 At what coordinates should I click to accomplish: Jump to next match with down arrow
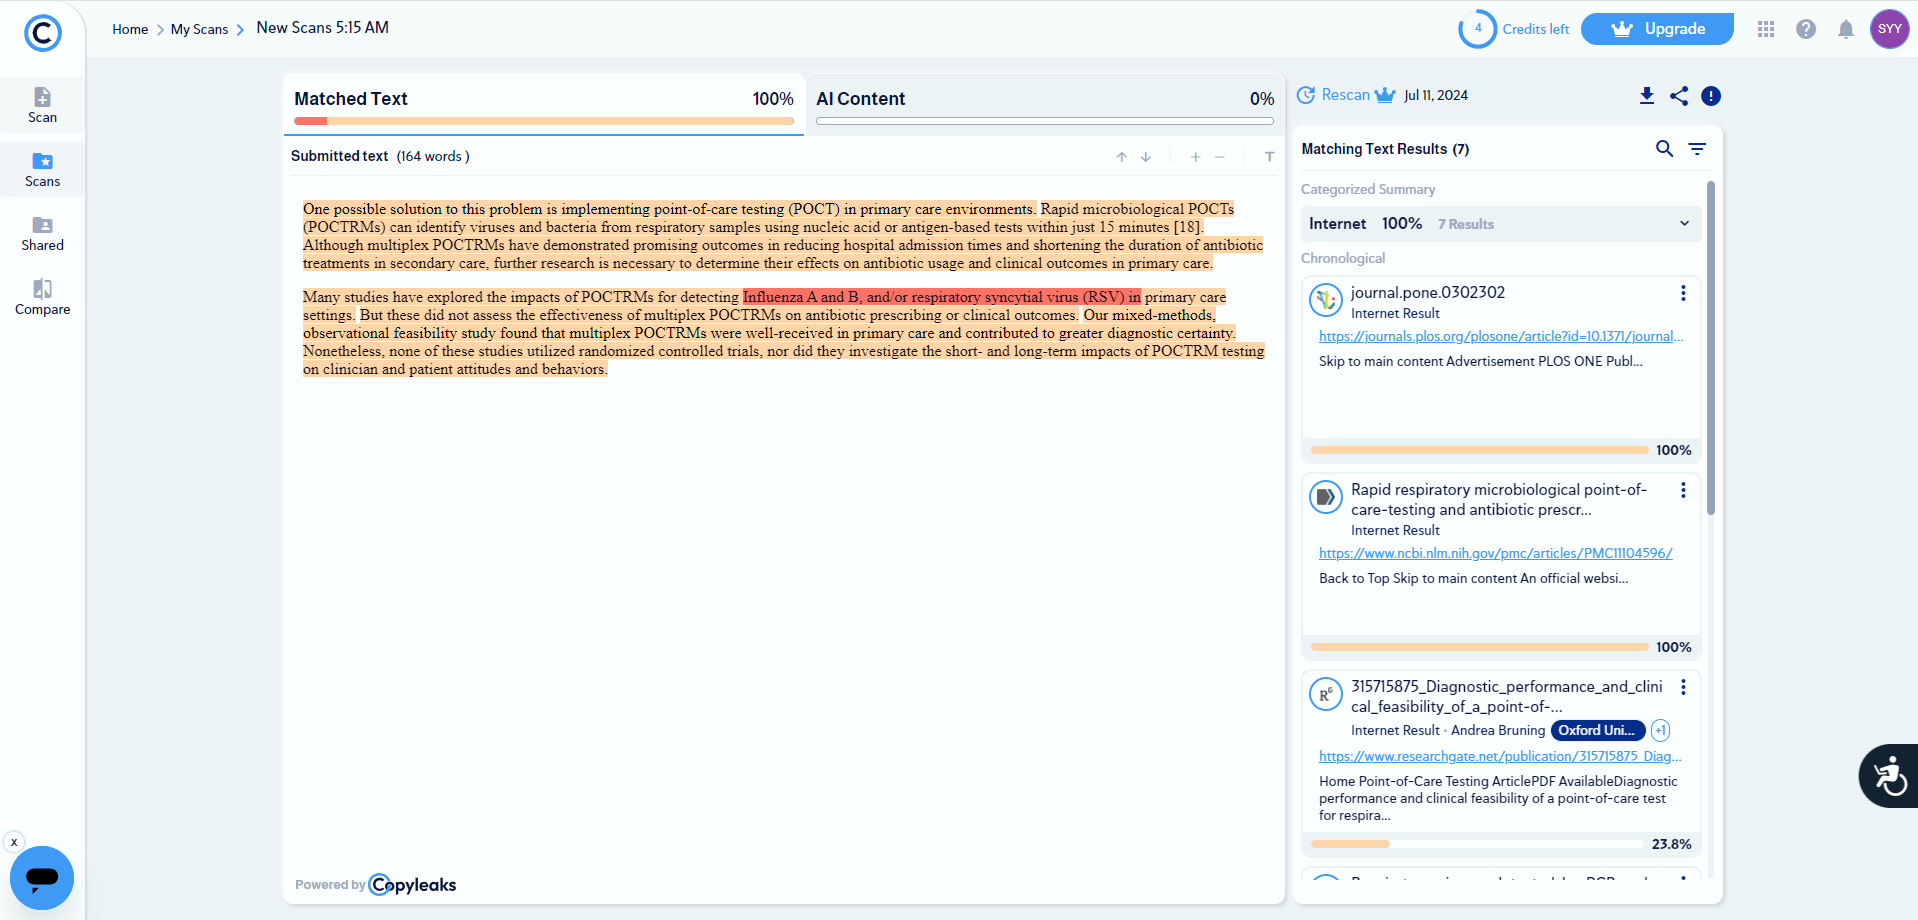[1145, 157]
